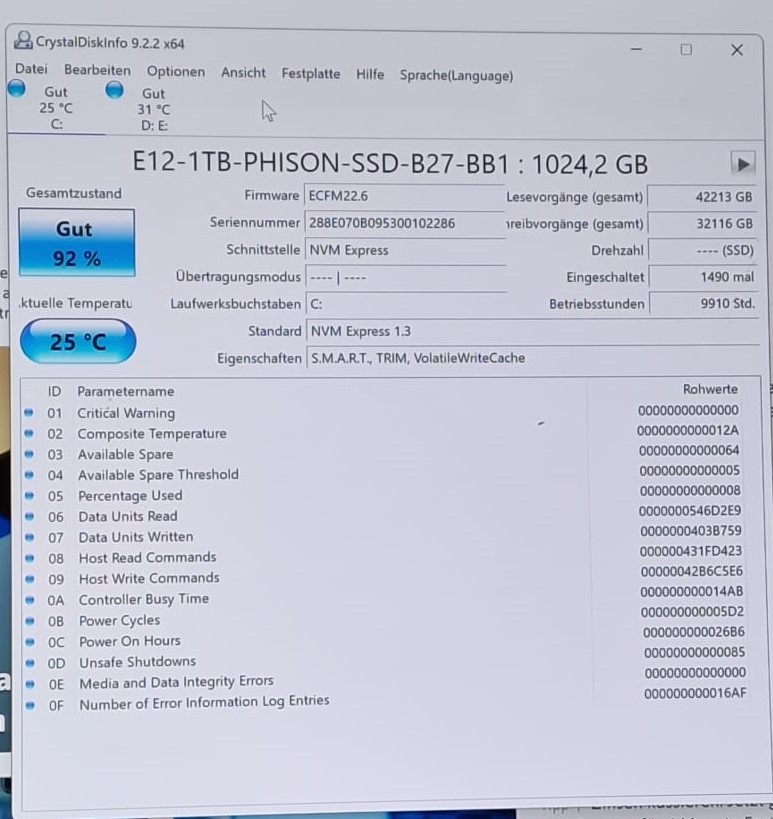
Task: Click status dot for Unsafe Shutdowns row
Action: [30, 663]
